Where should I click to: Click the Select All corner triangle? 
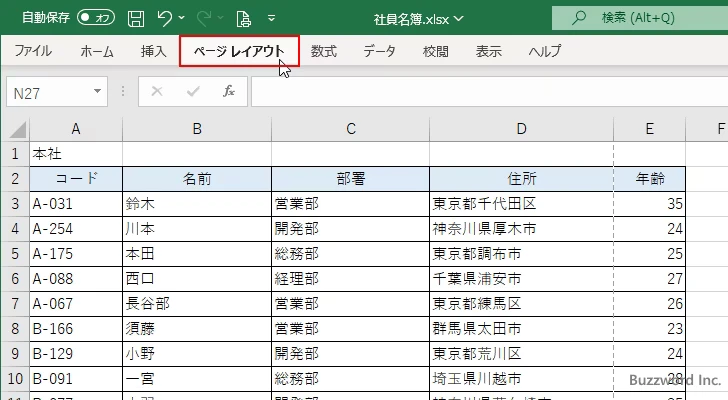tap(15, 128)
